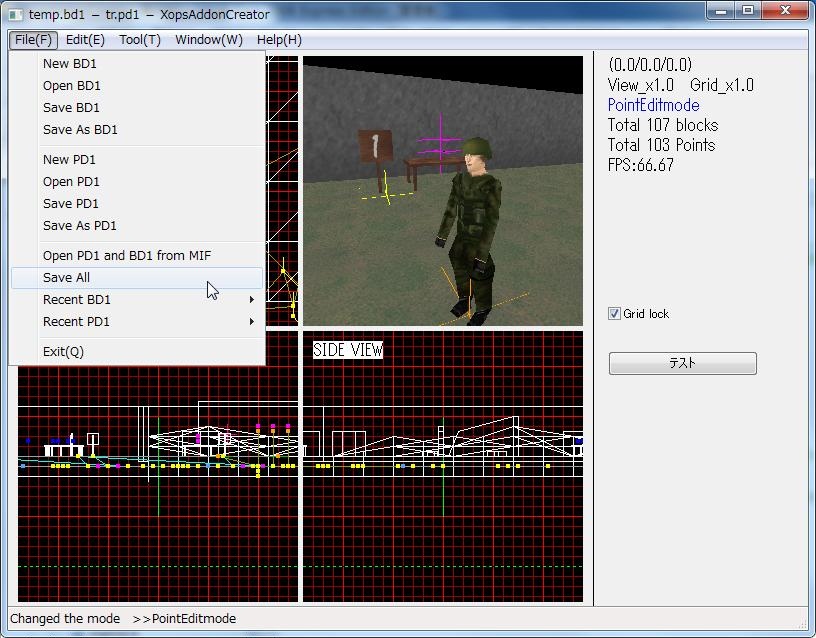Click the (0.0/0.0/0.0) coordinate readout
Screen dimensions: 816x638
tap(650, 65)
